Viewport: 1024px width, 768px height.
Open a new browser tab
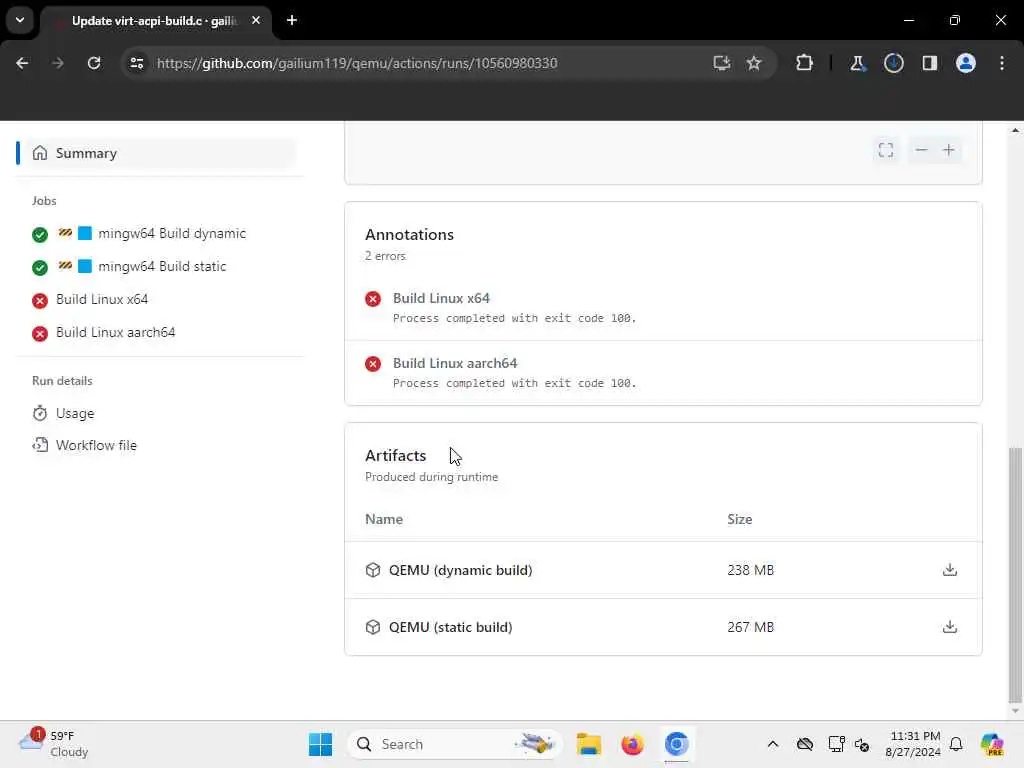point(292,20)
